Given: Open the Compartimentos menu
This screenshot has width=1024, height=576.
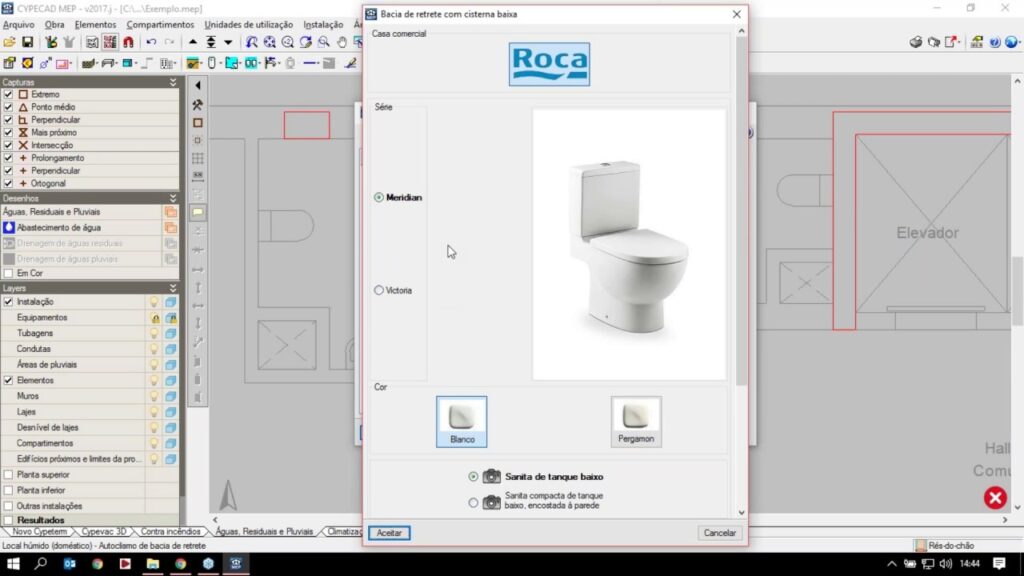Looking at the screenshot, I should (160, 24).
